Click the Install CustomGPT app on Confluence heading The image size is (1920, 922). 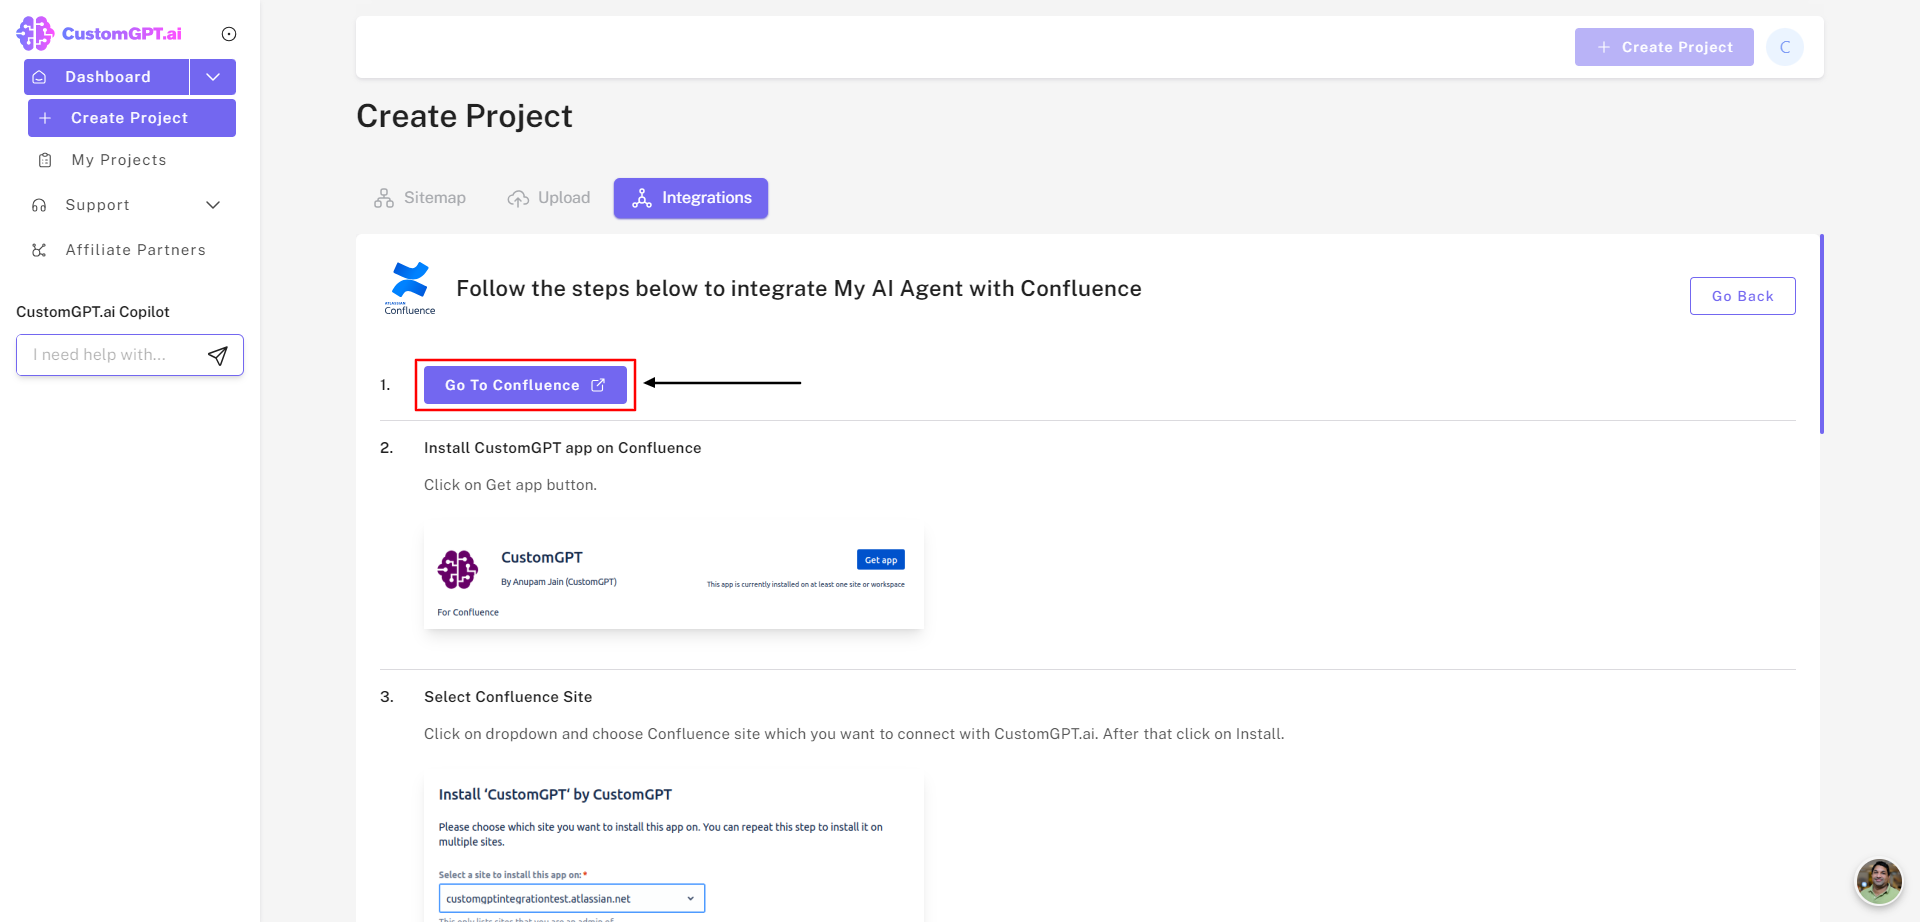tap(563, 448)
